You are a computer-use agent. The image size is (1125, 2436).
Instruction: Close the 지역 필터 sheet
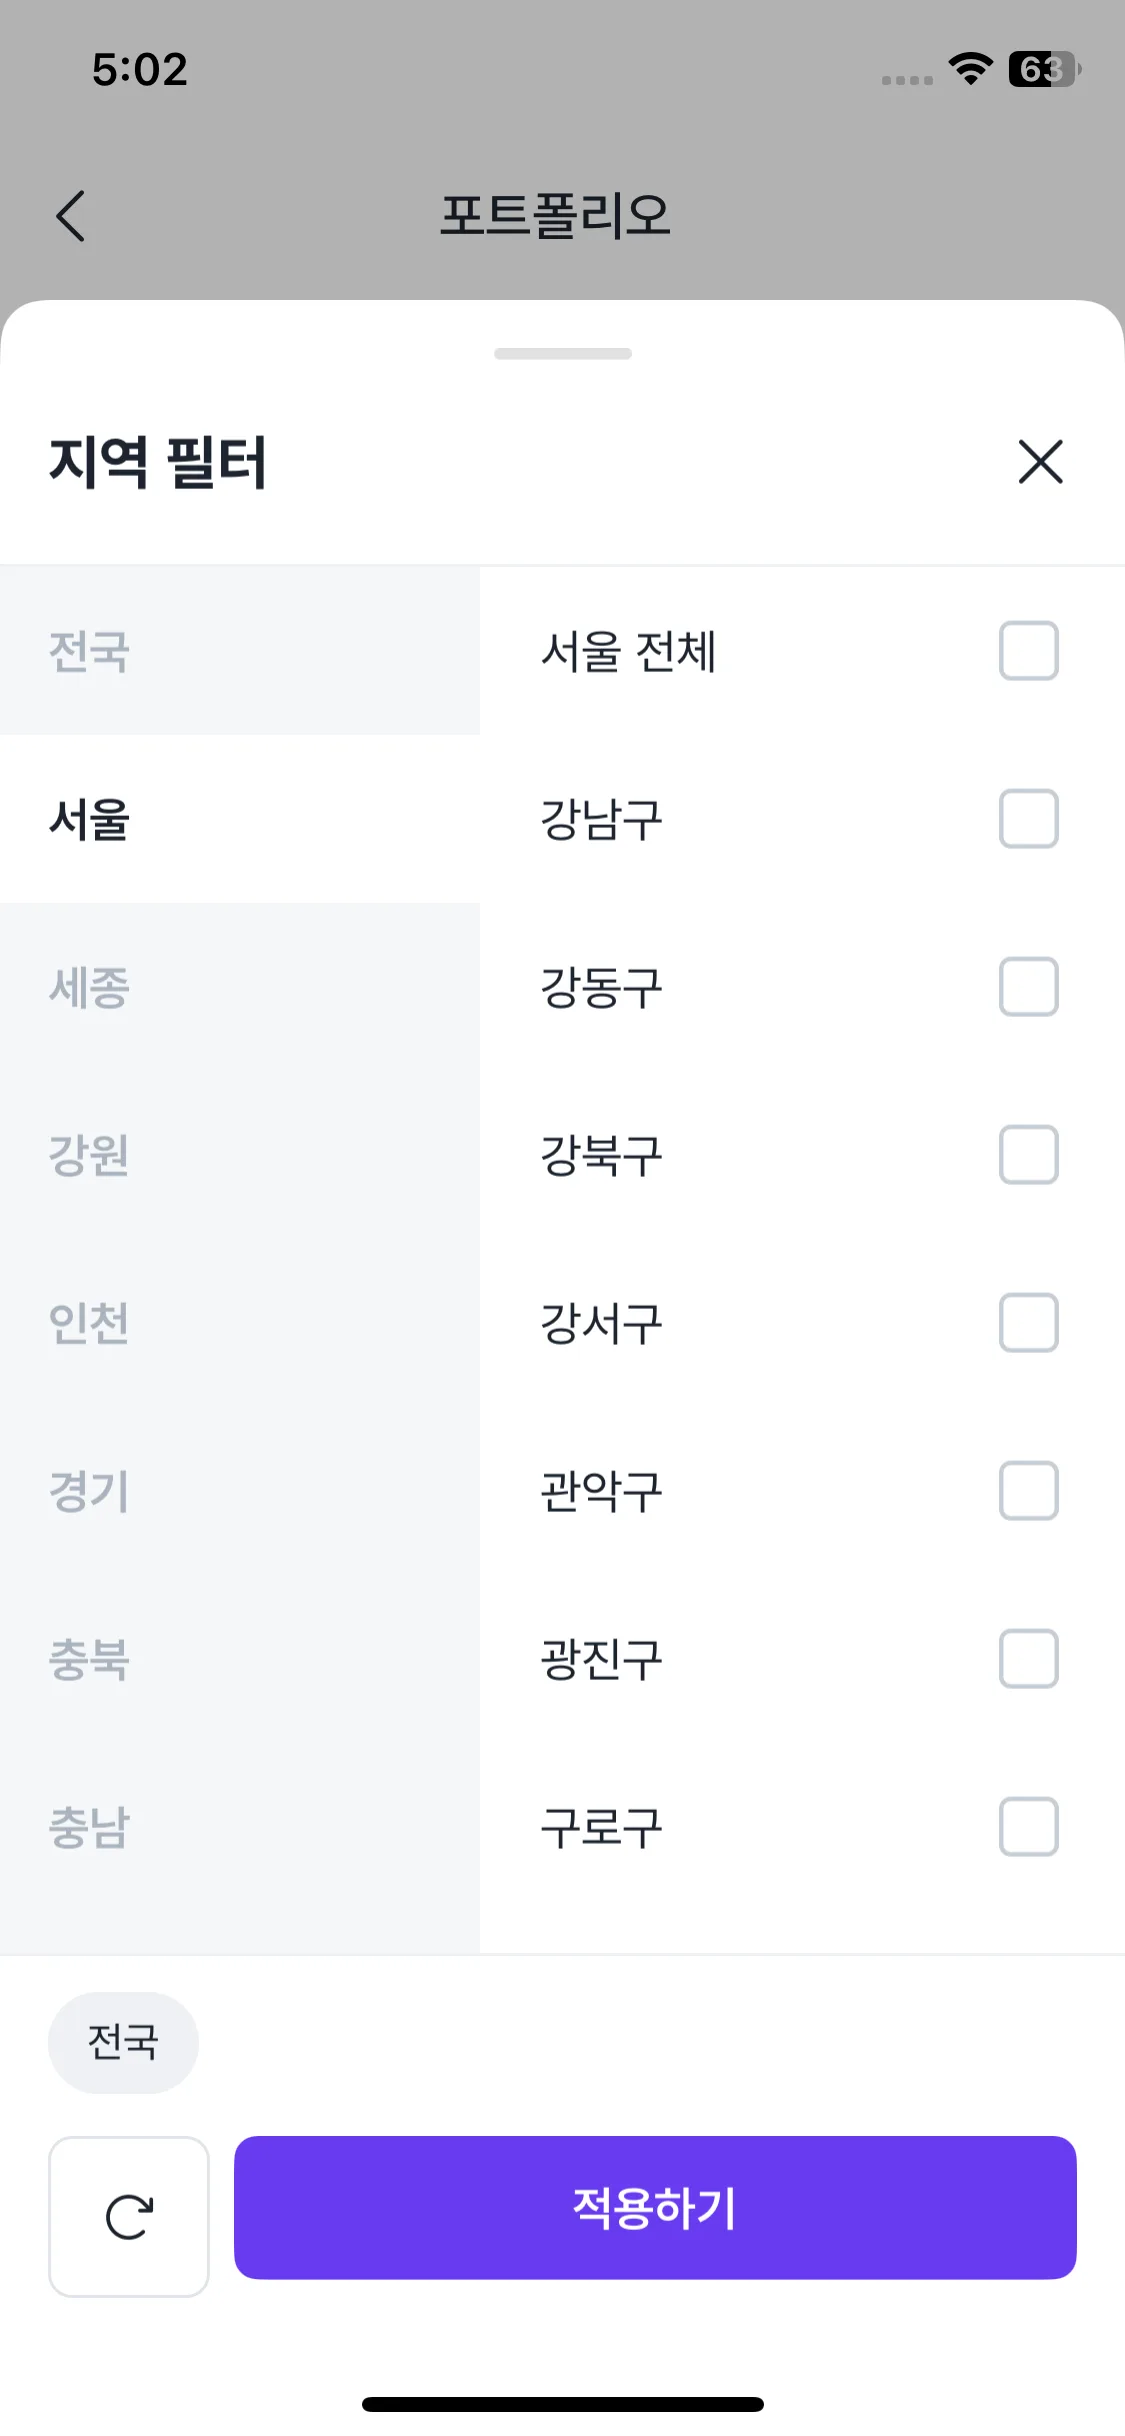1040,462
